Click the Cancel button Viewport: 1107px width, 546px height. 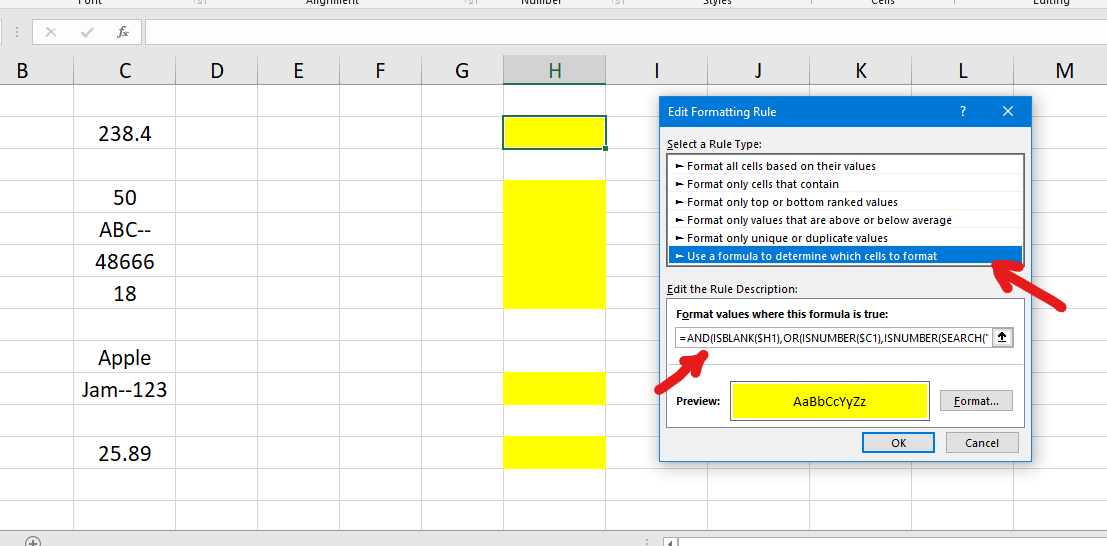point(982,443)
